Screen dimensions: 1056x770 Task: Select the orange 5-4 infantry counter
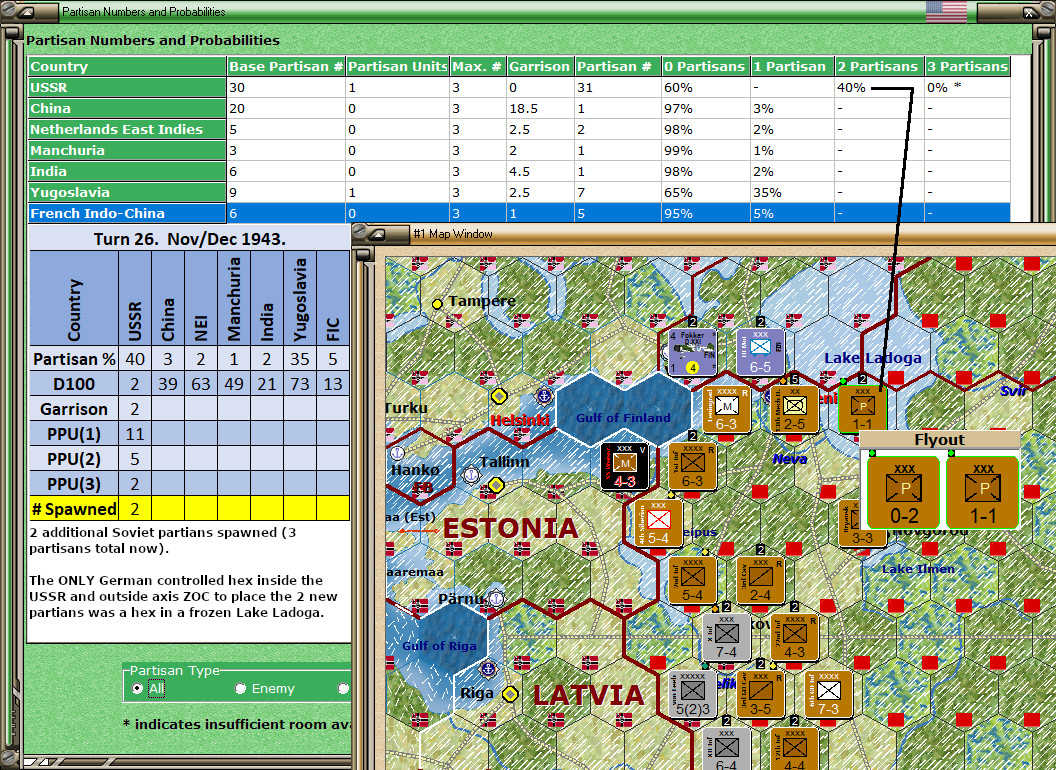[x=692, y=581]
